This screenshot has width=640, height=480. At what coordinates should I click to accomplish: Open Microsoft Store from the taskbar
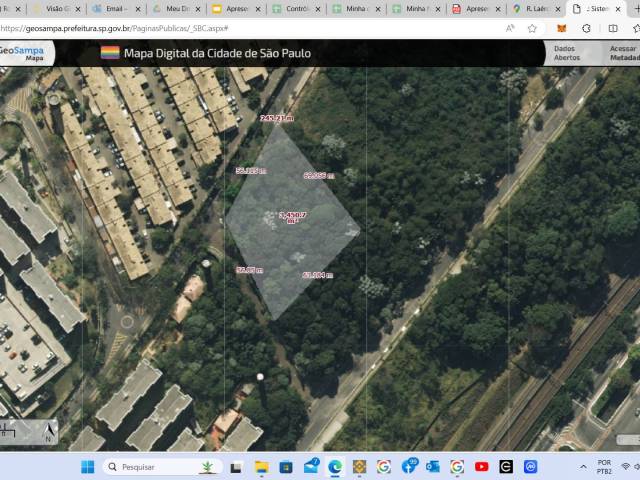coord(286,467)
